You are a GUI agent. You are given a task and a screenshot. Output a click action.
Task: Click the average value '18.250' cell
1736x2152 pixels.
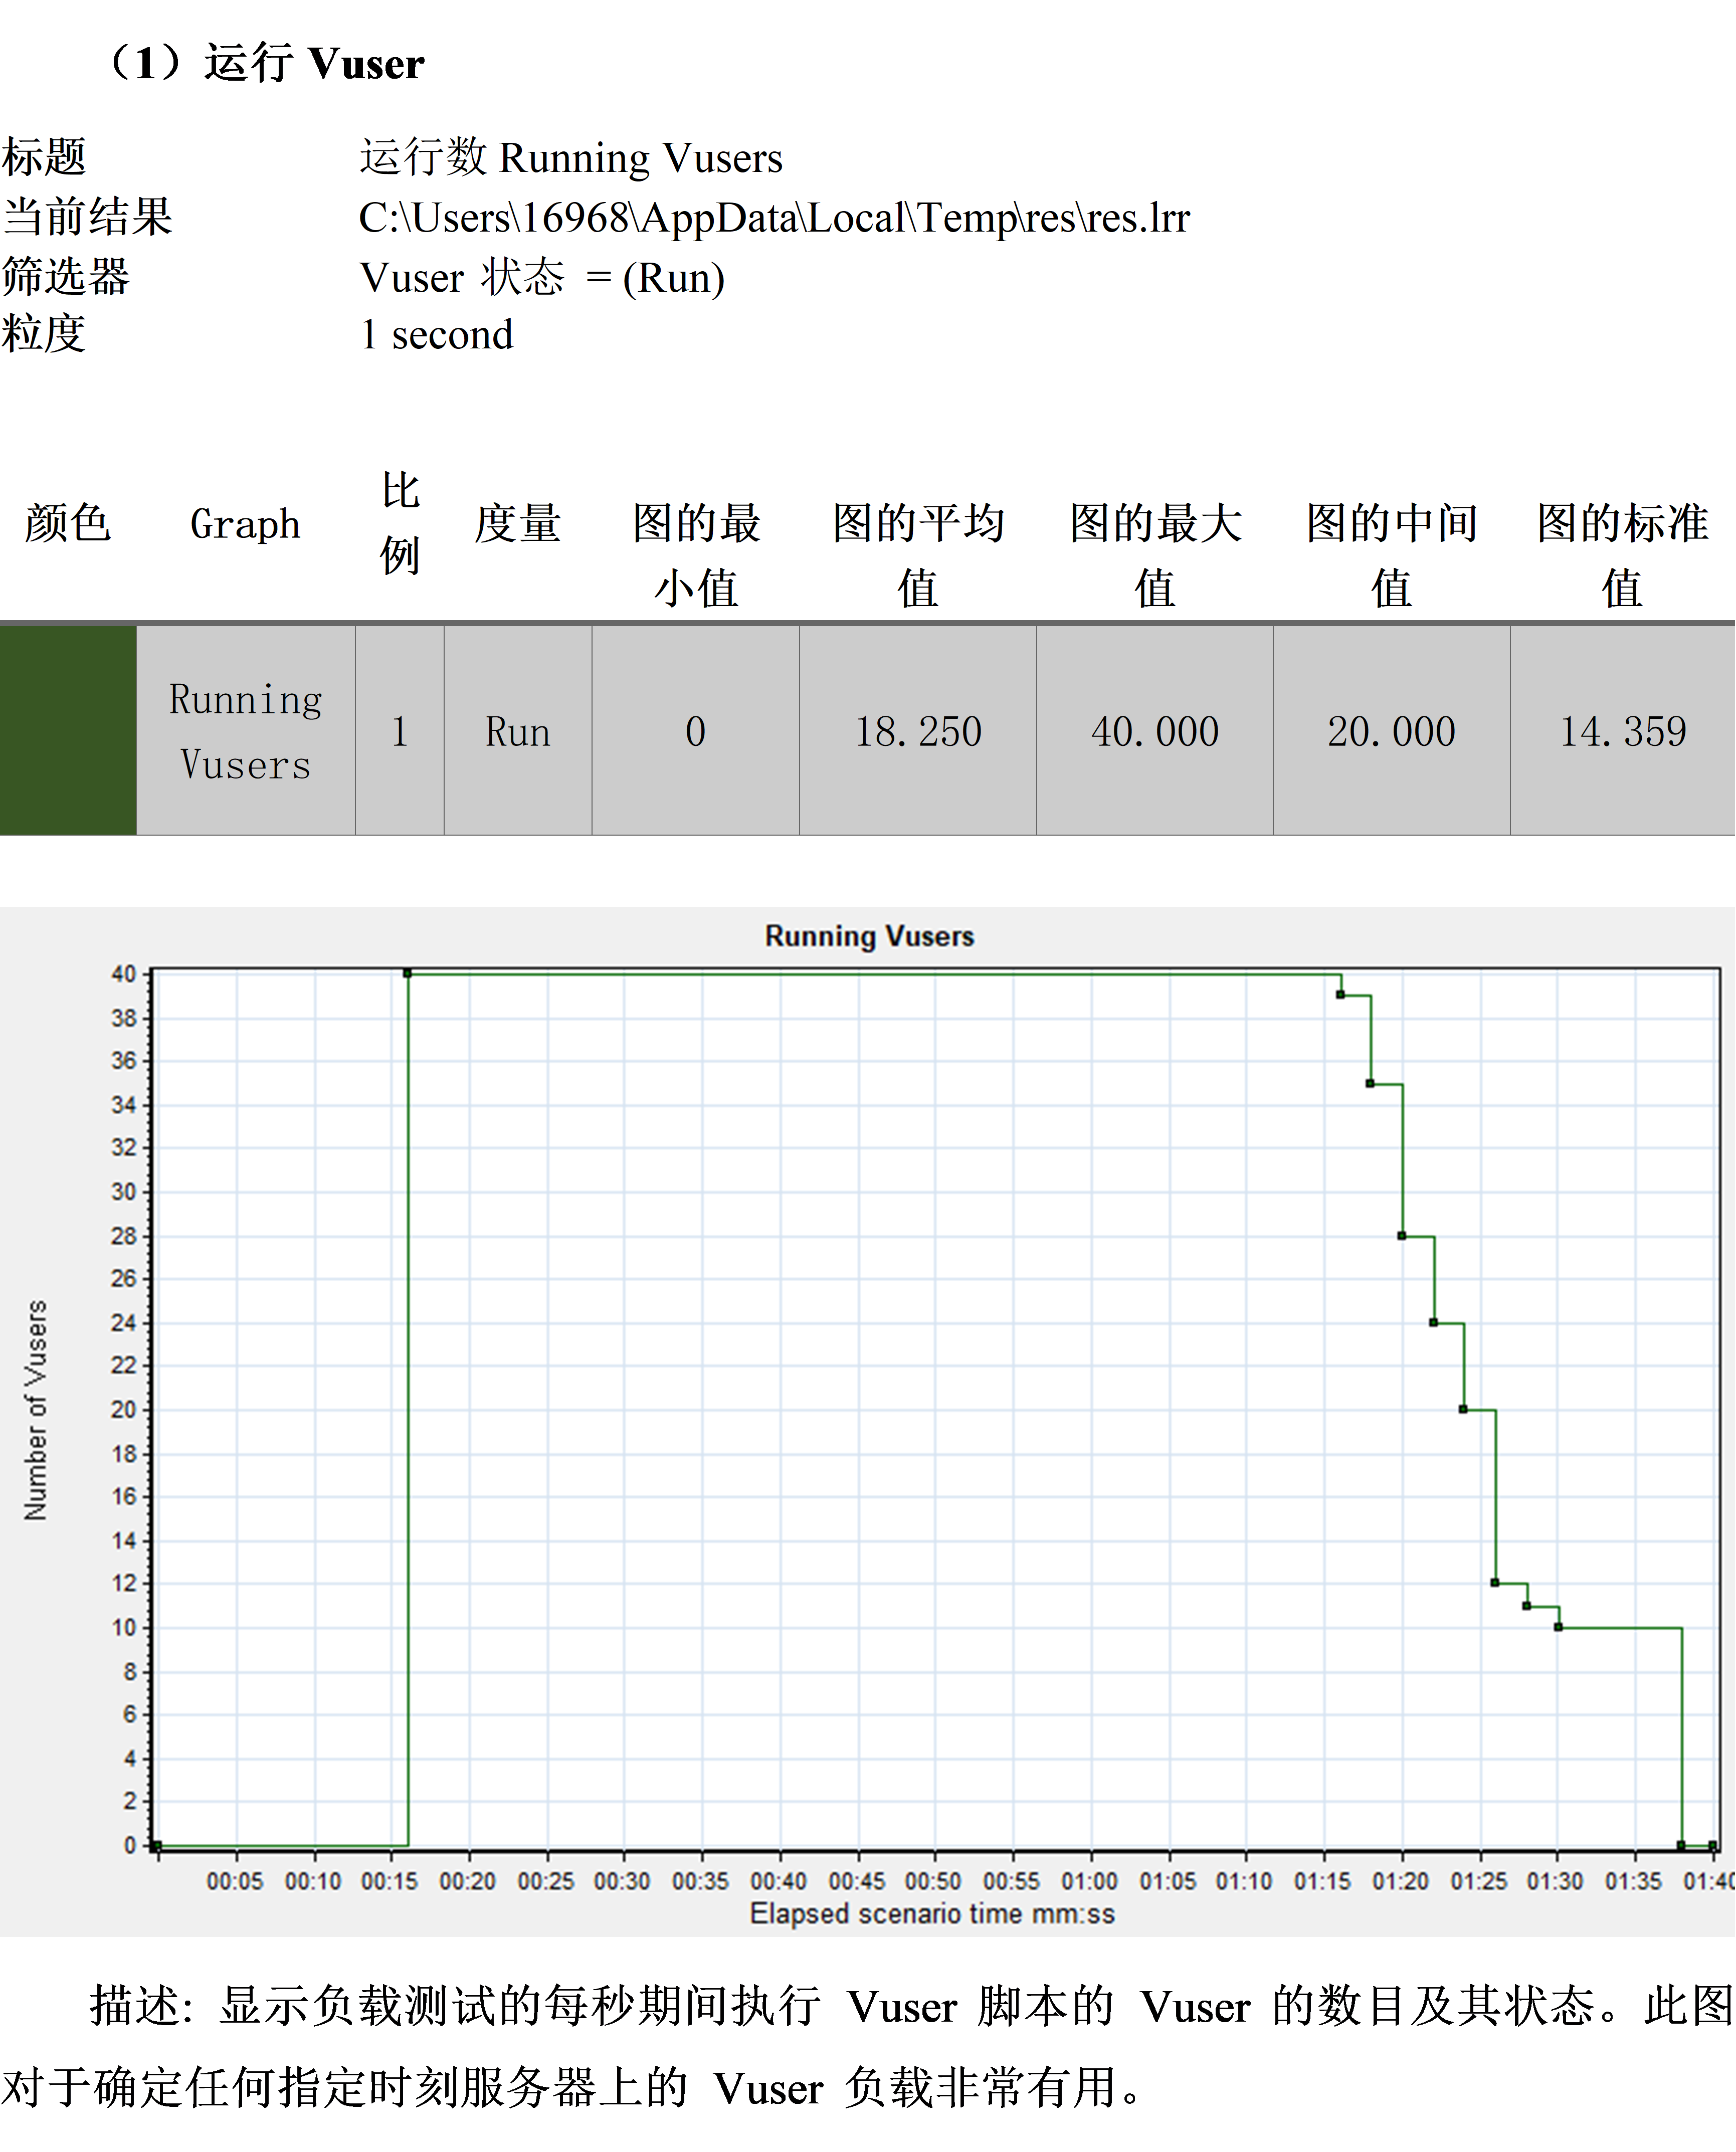[x=918, y=730]
